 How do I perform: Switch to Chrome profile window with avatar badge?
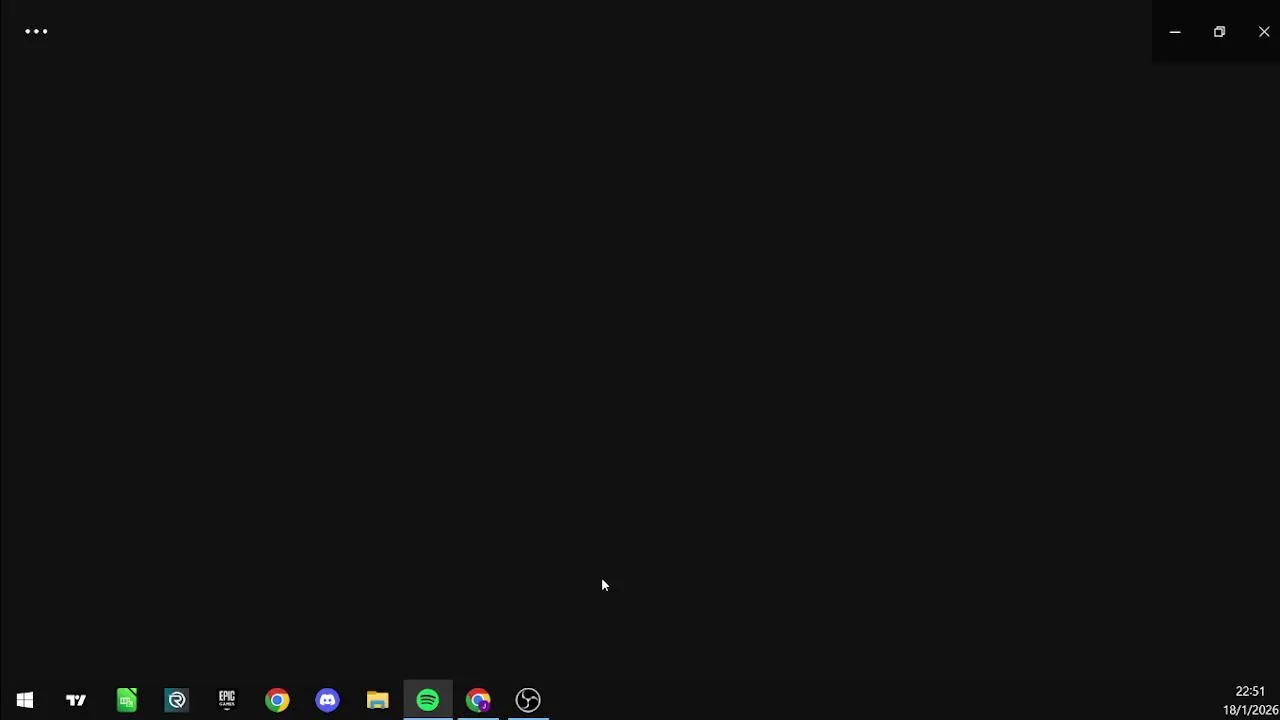tap(478, 700)
